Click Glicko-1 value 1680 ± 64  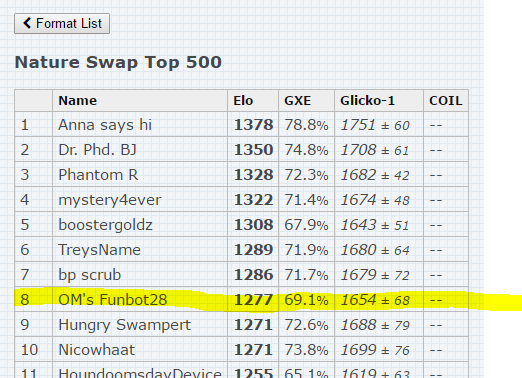click(x=375, y=250)
